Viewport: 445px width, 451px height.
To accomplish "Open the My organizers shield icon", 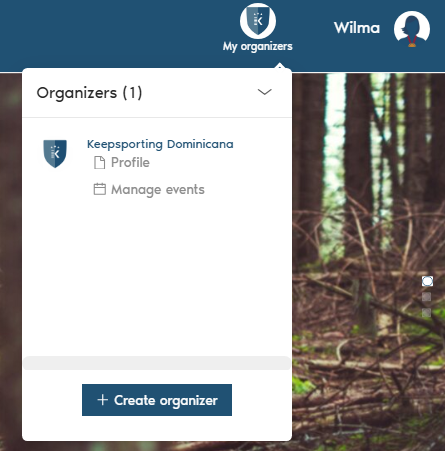I will click(258, 21).
